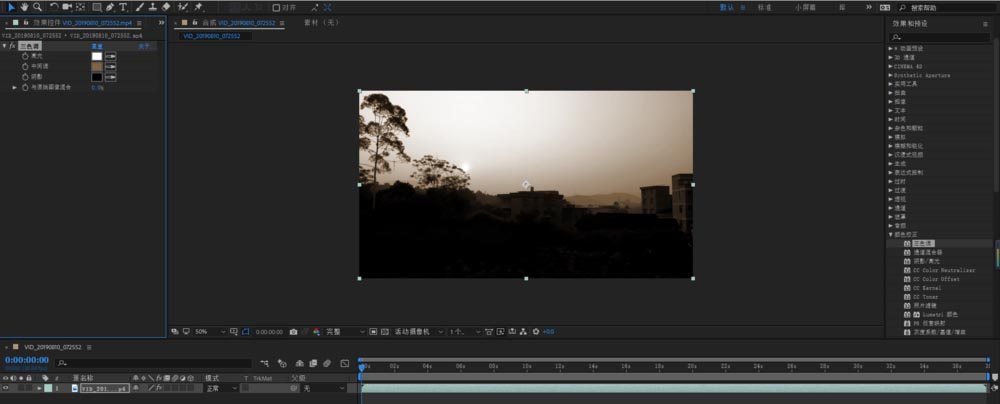Screen dimensions: 1000x404
Task: Switch to the 标准 workspace
Action: [x=764, y=7]
